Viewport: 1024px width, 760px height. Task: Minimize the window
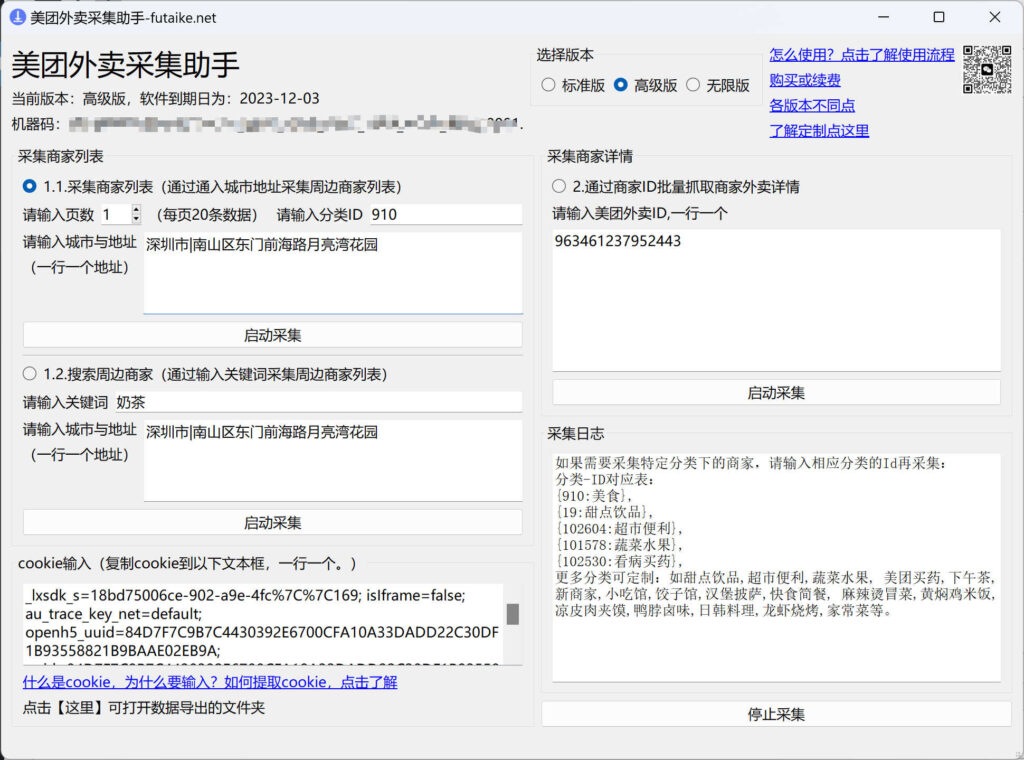[x=883, y=17]
